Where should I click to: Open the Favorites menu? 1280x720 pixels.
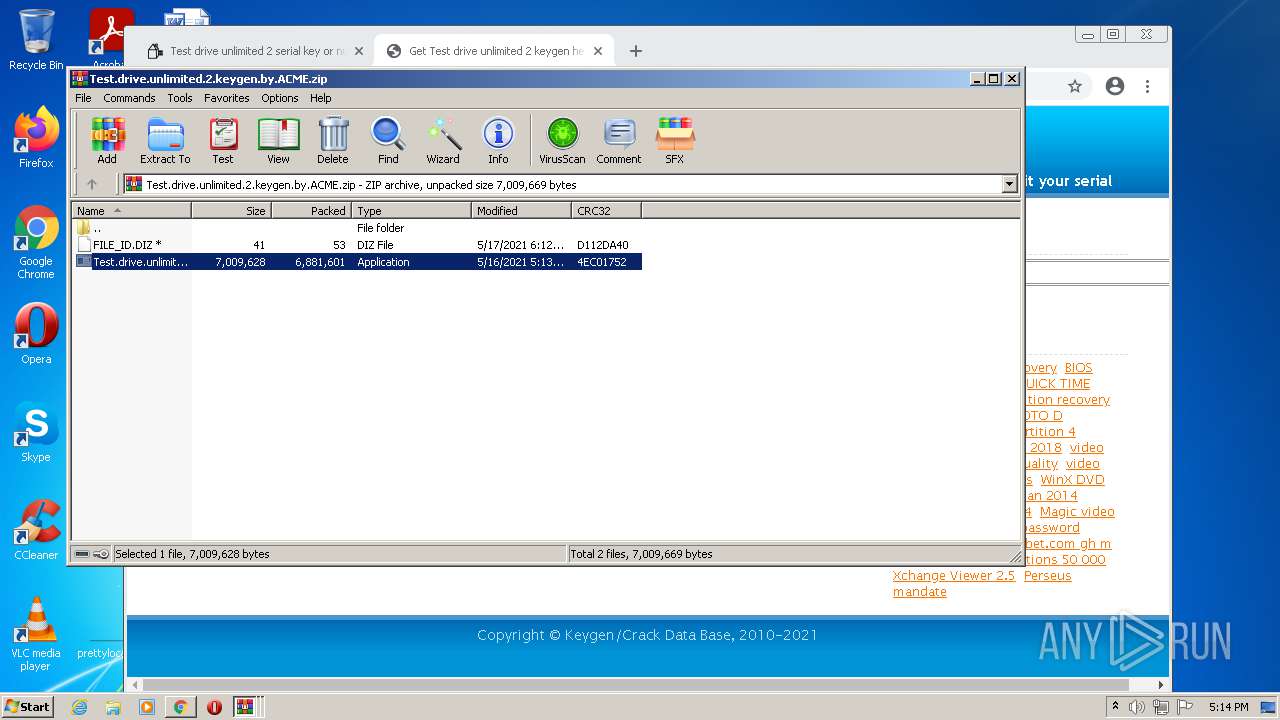point(227,98)
